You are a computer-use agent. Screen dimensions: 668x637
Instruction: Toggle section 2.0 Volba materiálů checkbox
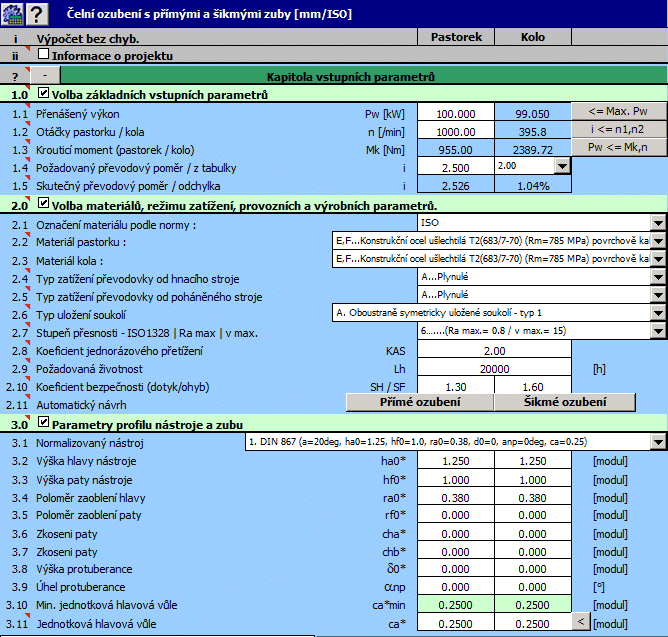43,203
